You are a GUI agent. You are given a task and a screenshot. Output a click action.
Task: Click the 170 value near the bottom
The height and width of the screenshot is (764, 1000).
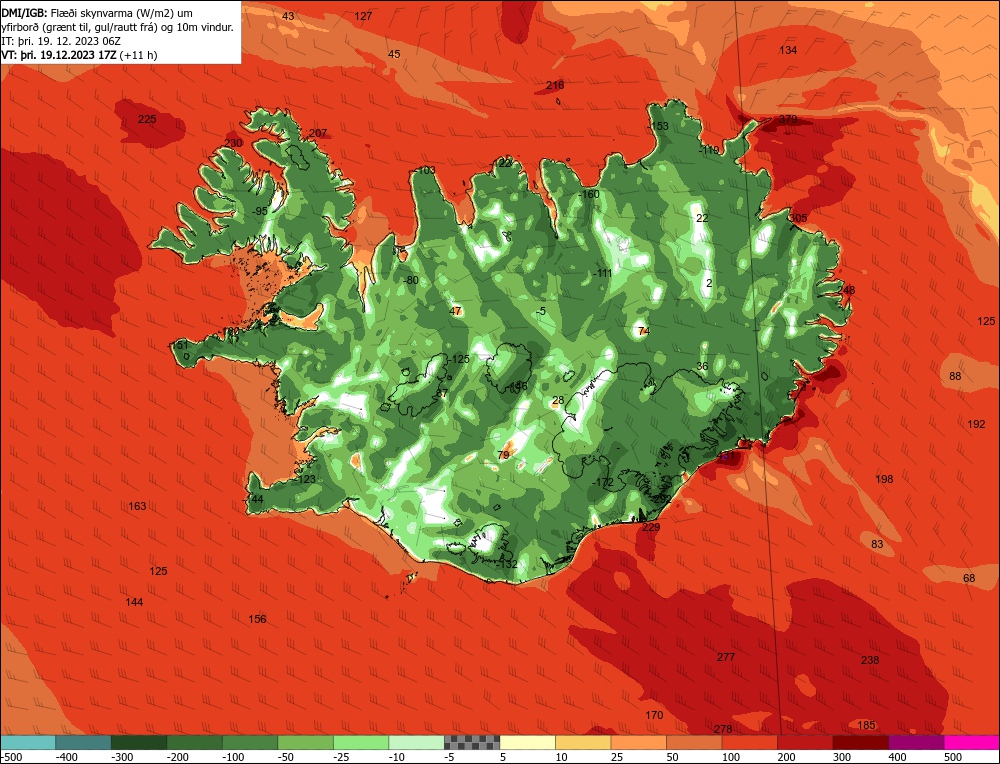point(654,715)
